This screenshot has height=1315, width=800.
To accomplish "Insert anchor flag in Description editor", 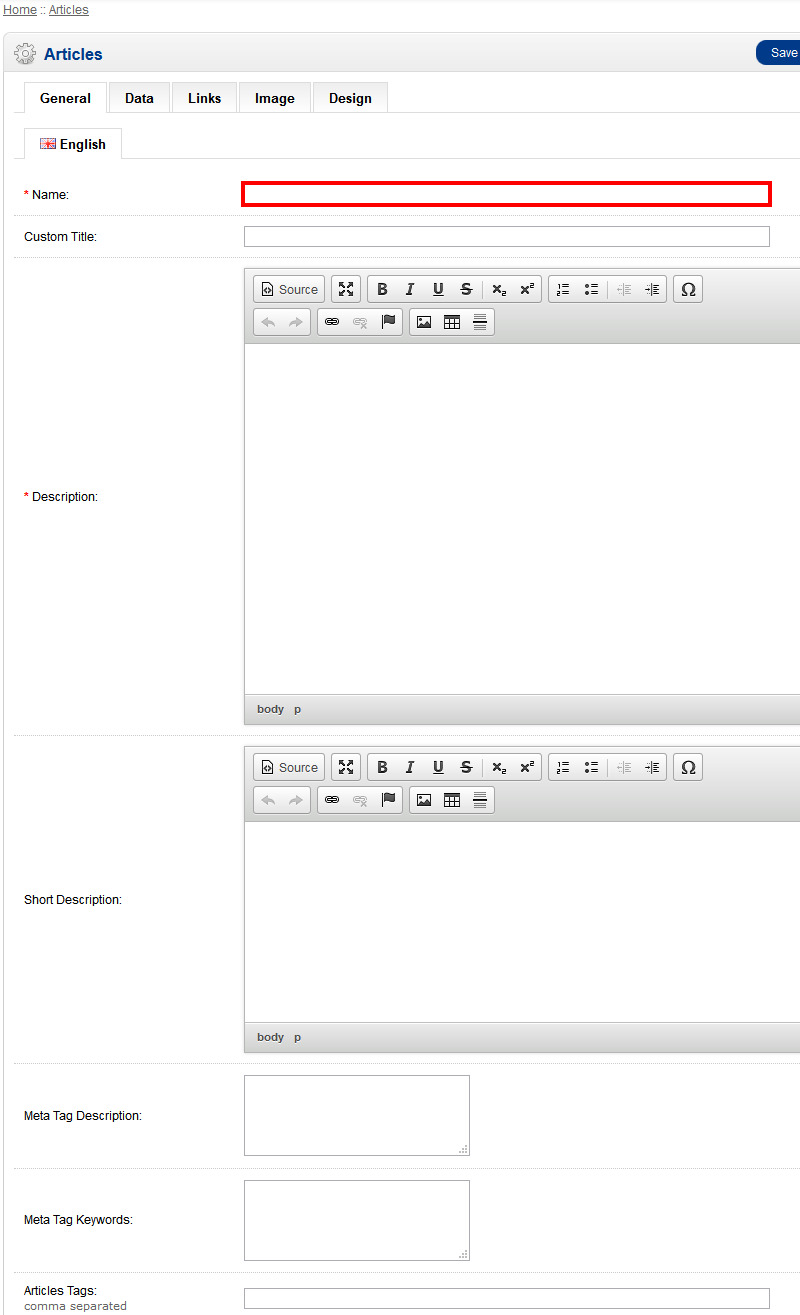I will pyautogui.click(x=389, y=322).
